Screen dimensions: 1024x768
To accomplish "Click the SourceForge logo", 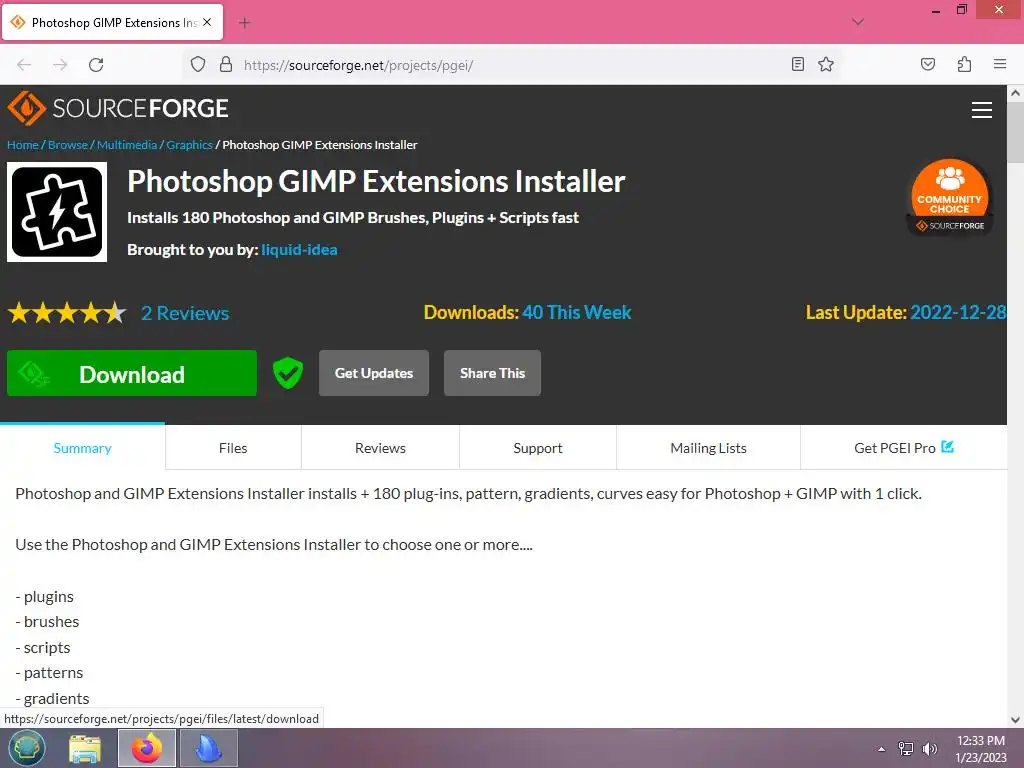I will [x=118, y=108].
